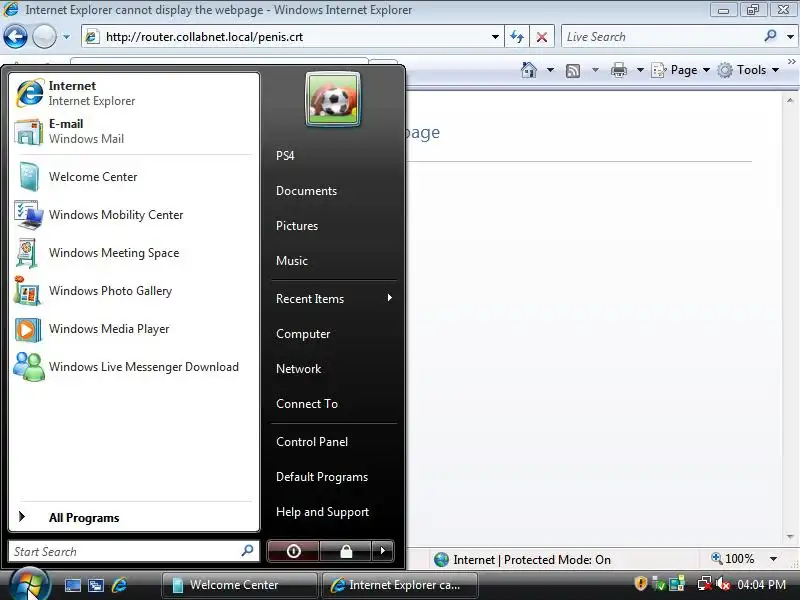Click the taskbar clock 04:04 PM
The height and width of the screenshot is (600, 800).
761,584
